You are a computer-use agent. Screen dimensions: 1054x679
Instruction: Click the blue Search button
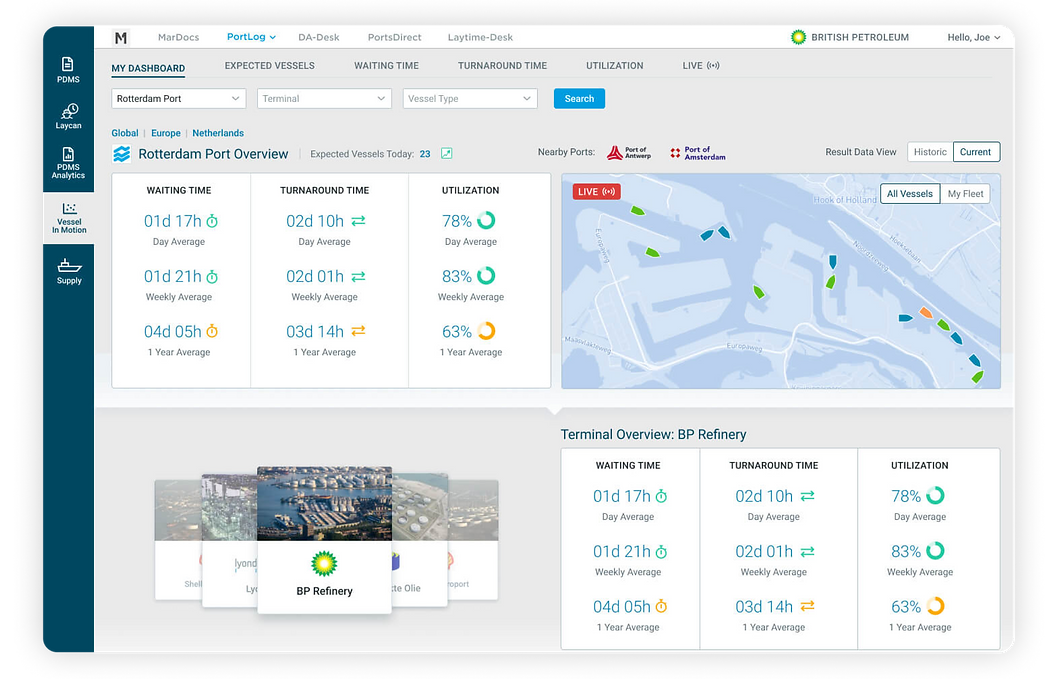579,99
